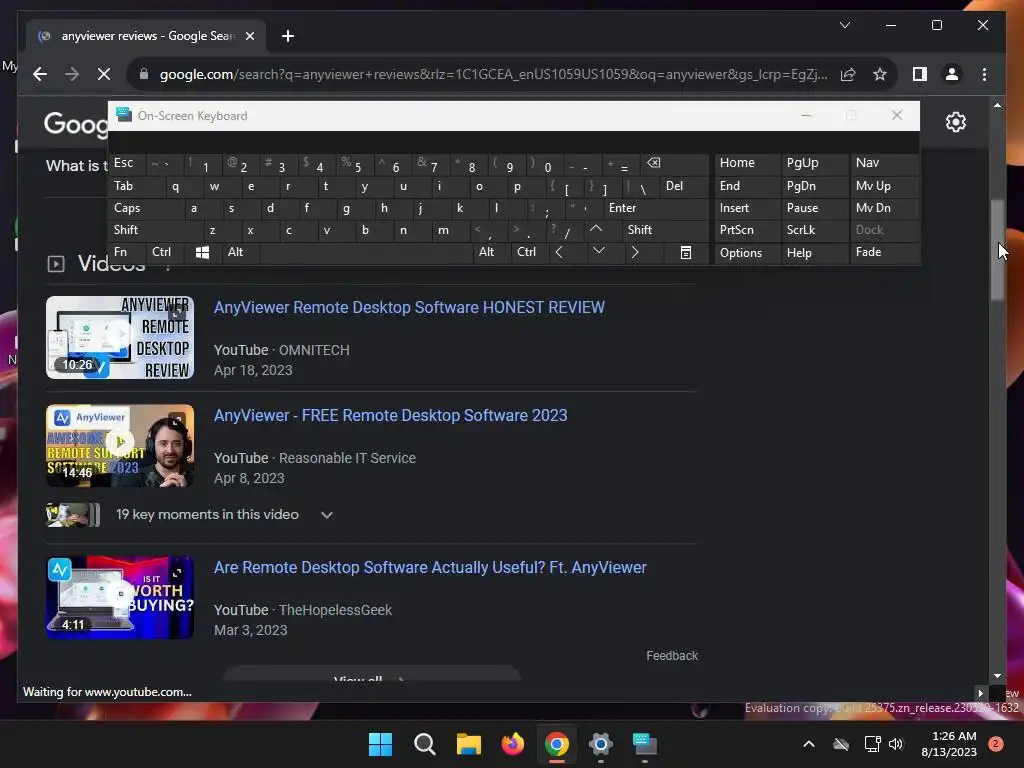Click Feedback link under videos
Viewport: 1024px width, 768px height.
[671, 656]
